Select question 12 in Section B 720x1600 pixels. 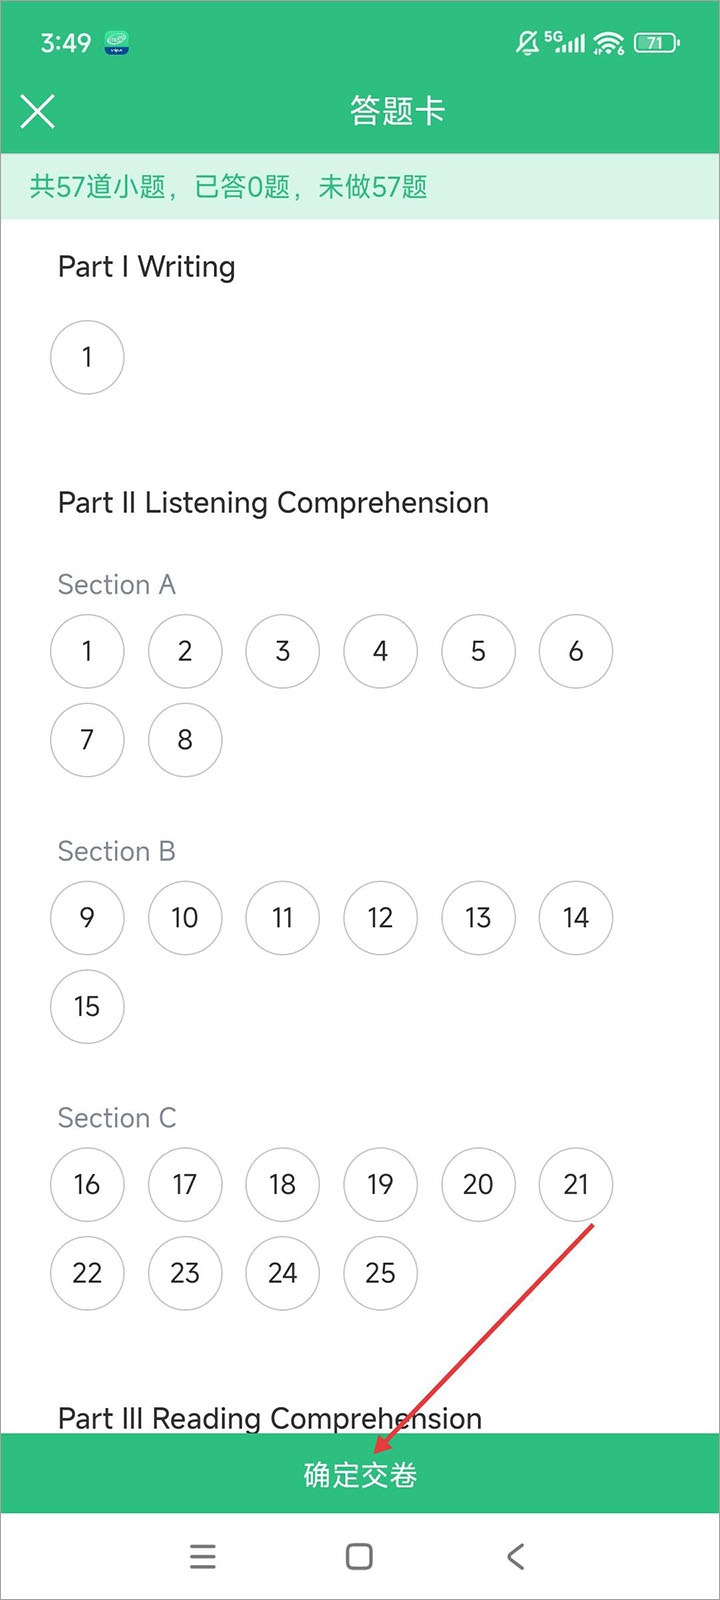click(380, 918)
